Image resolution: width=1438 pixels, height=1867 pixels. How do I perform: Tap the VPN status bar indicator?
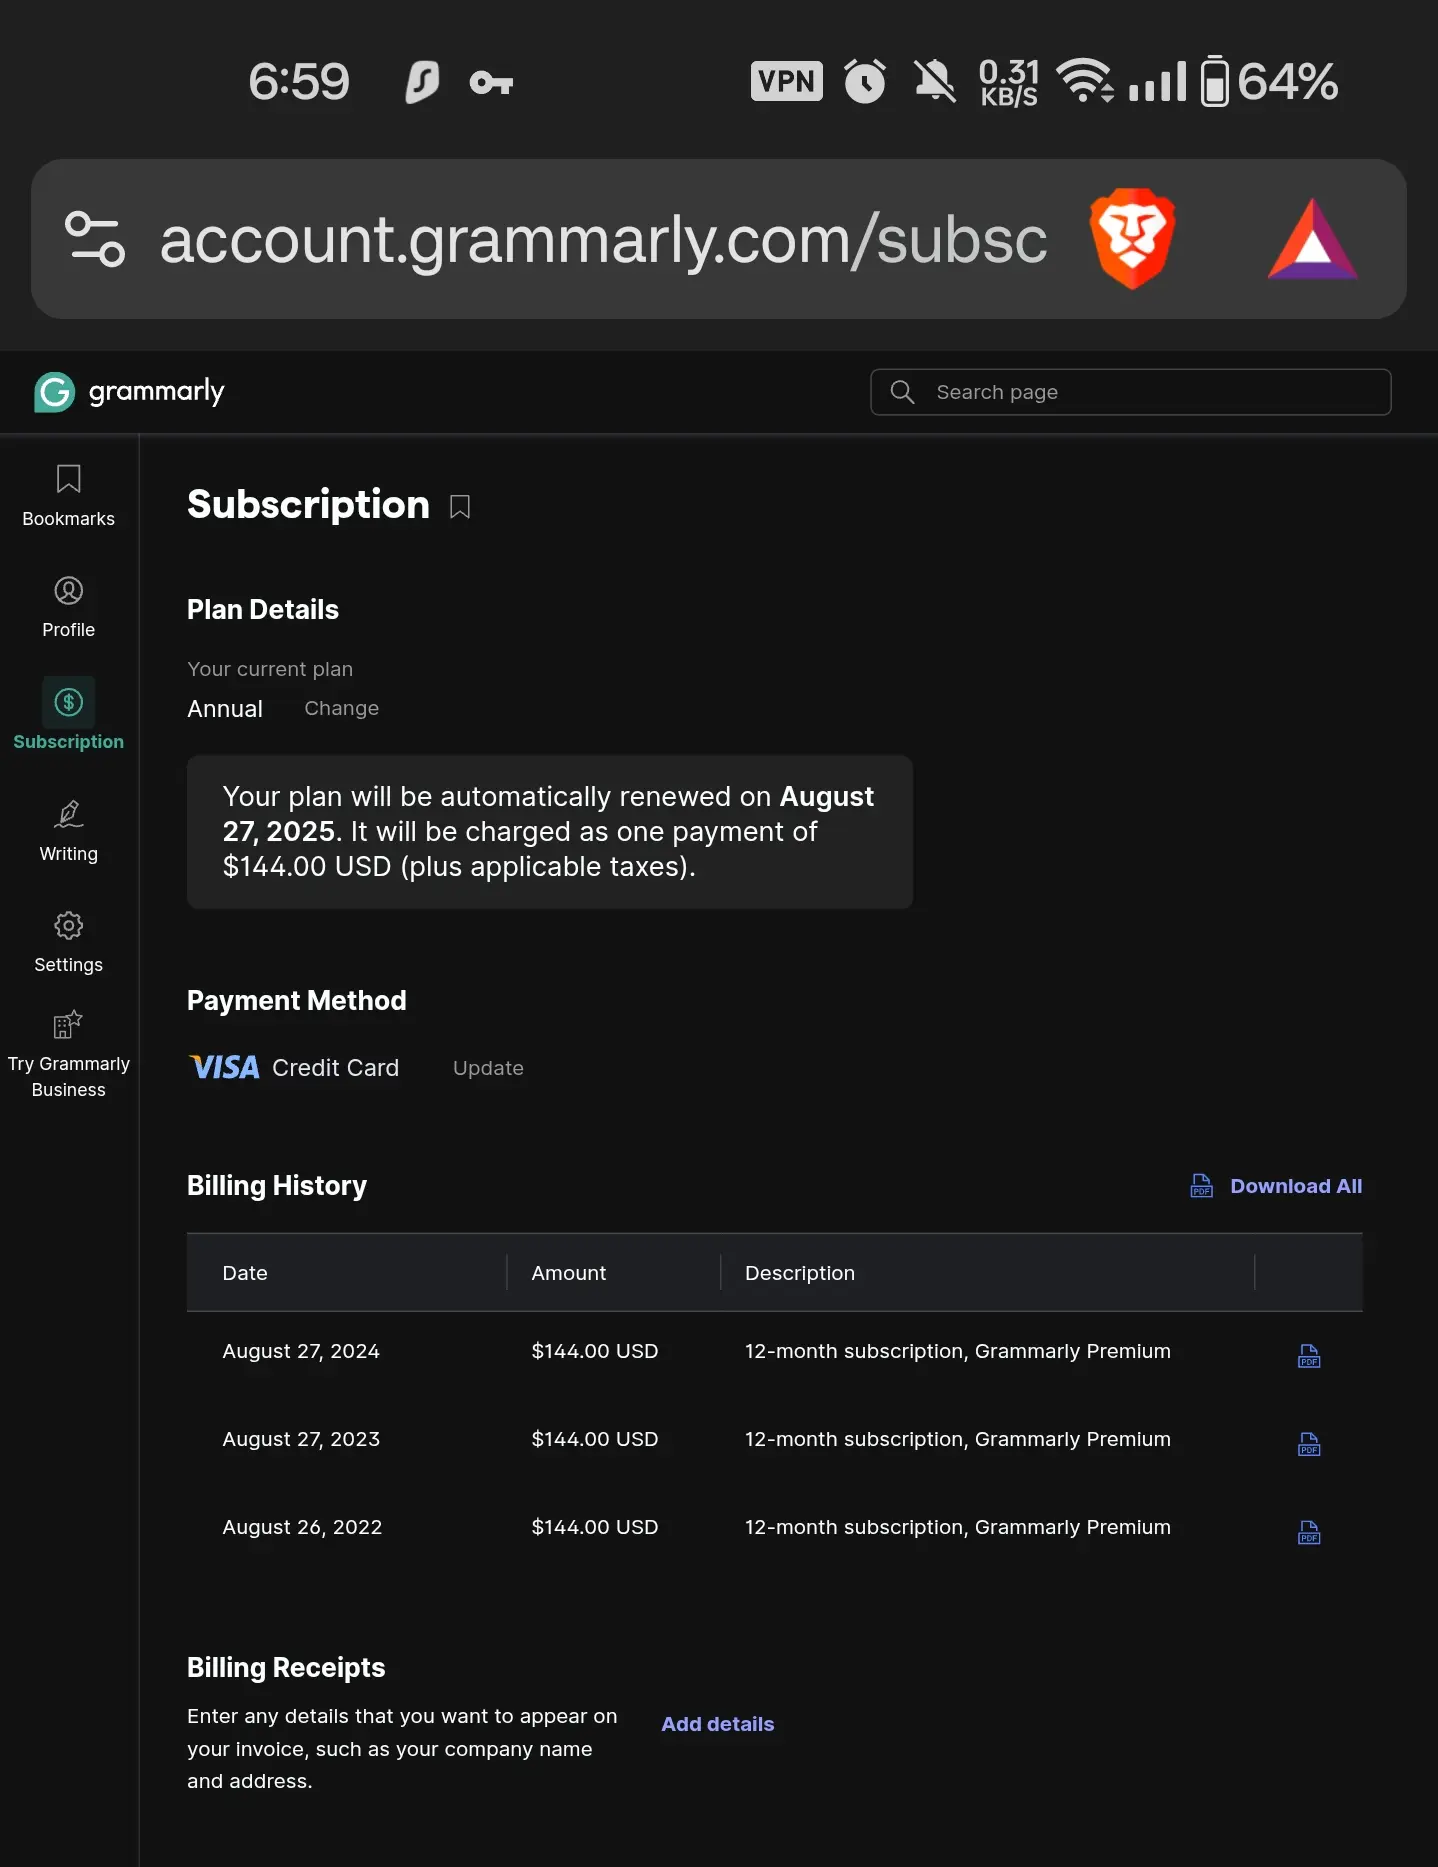786,81
